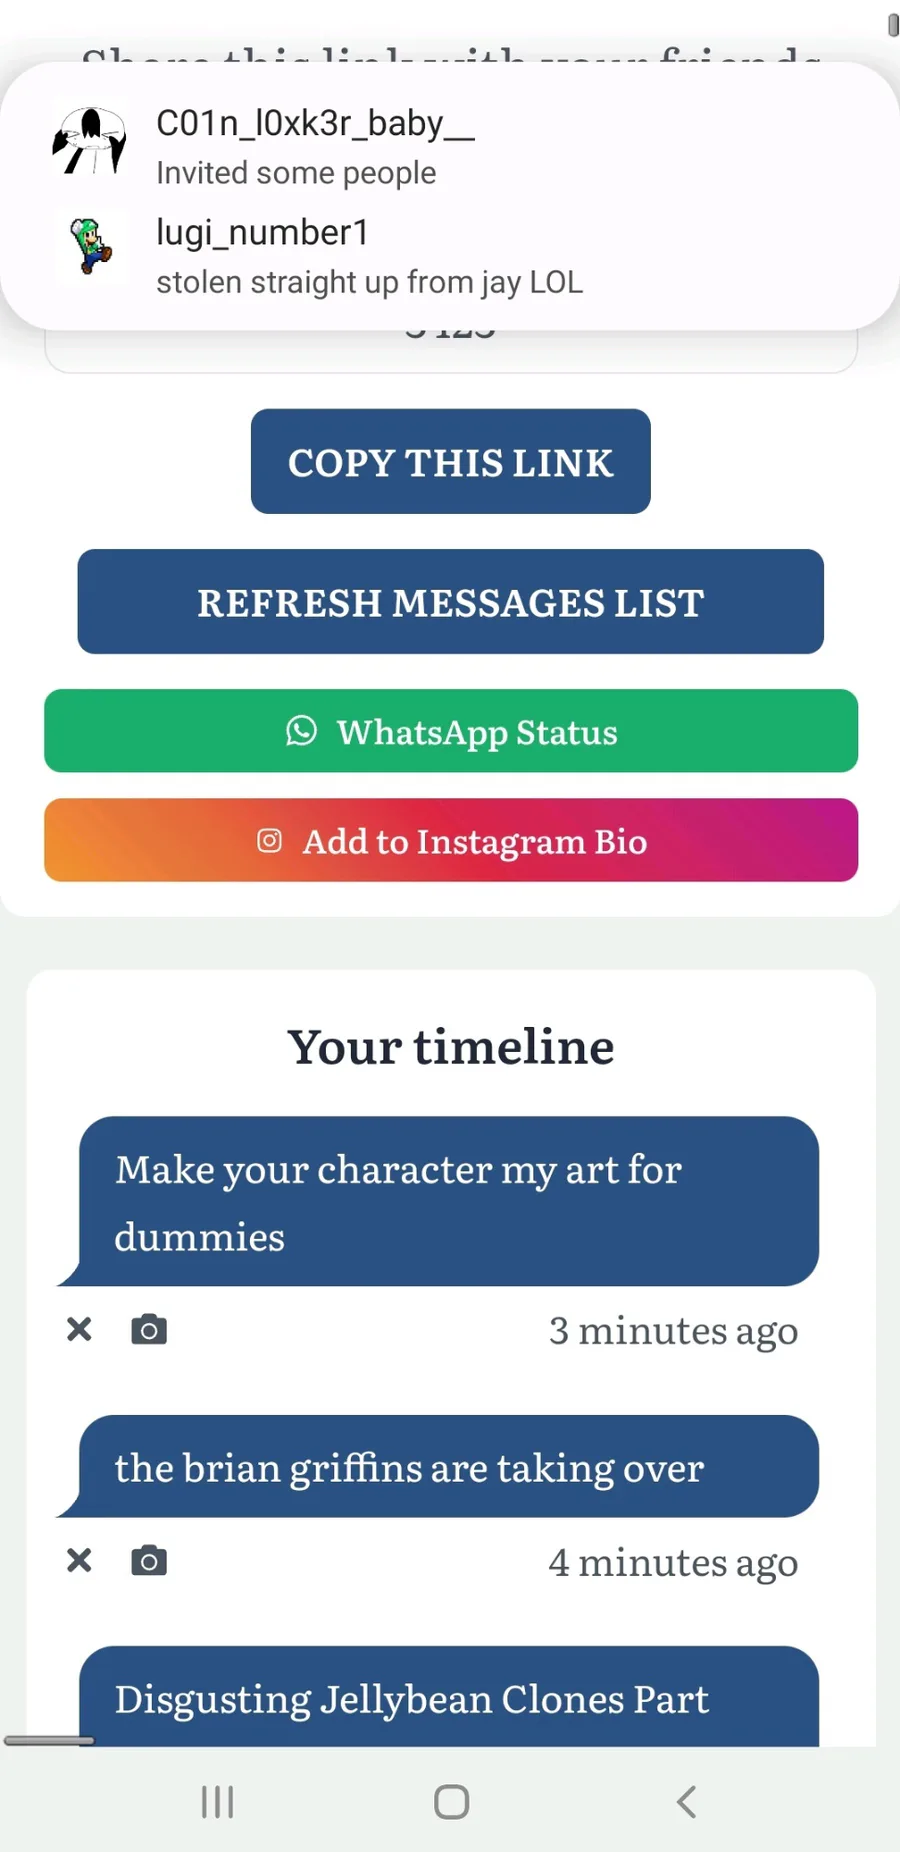Tap REFRESH MESSAGES LIST button
900x1852 pixels.
(450, 602)
